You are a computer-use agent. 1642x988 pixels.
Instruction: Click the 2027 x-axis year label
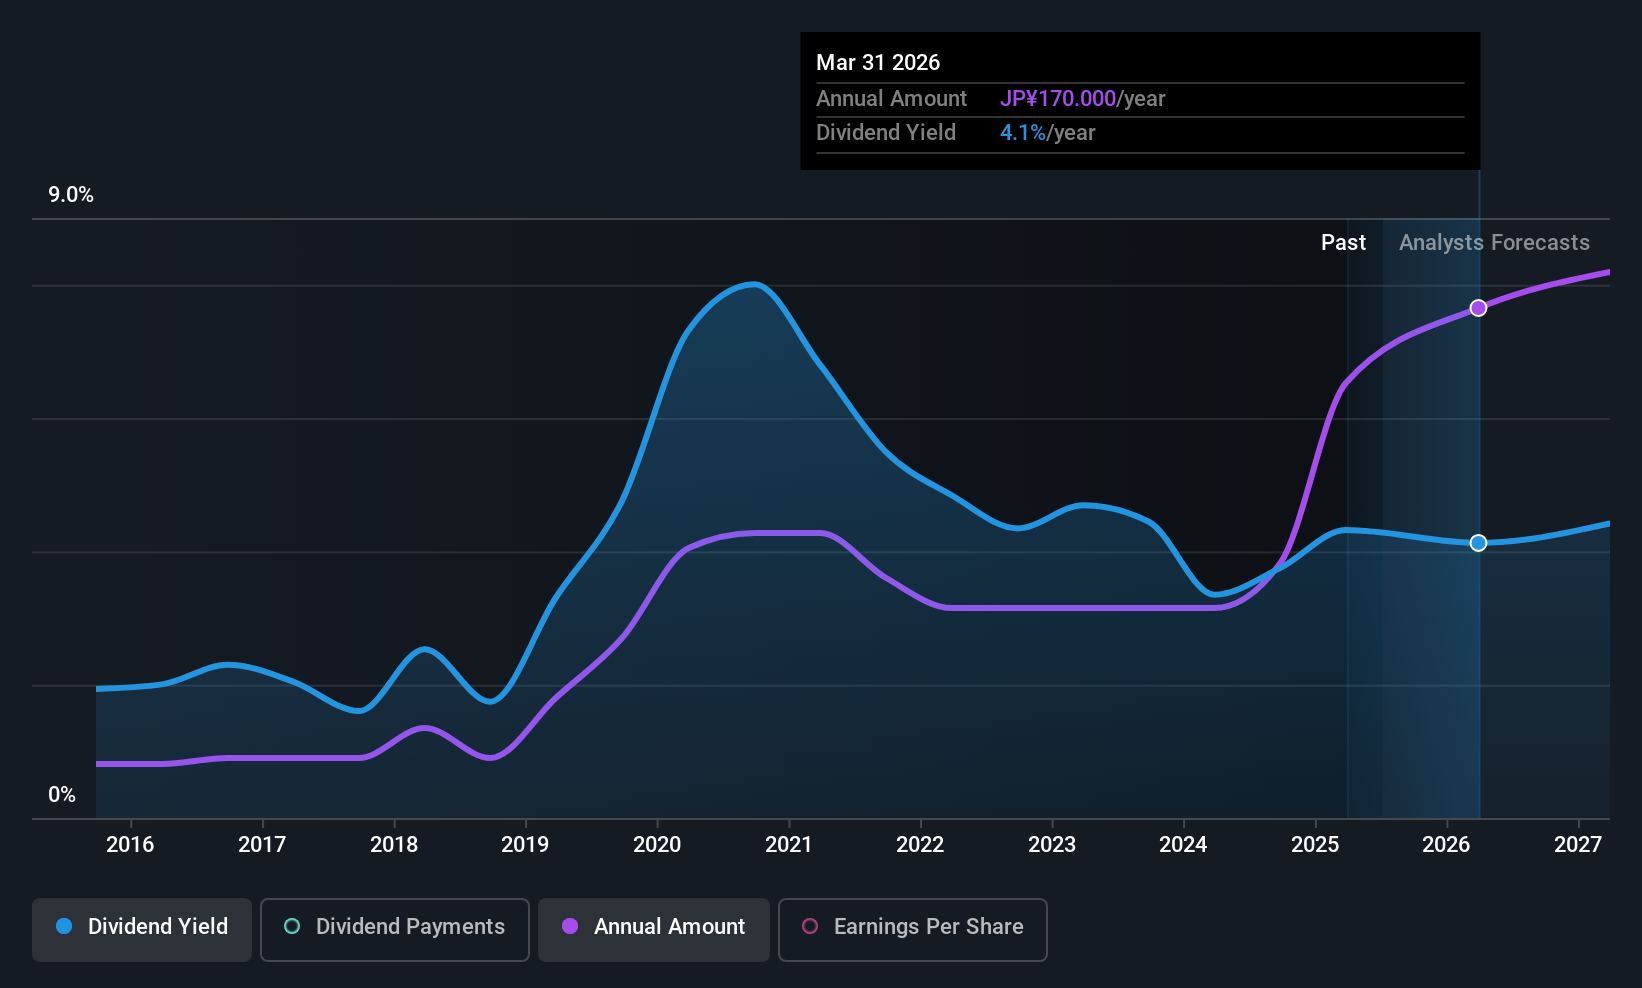[1578, 844]
